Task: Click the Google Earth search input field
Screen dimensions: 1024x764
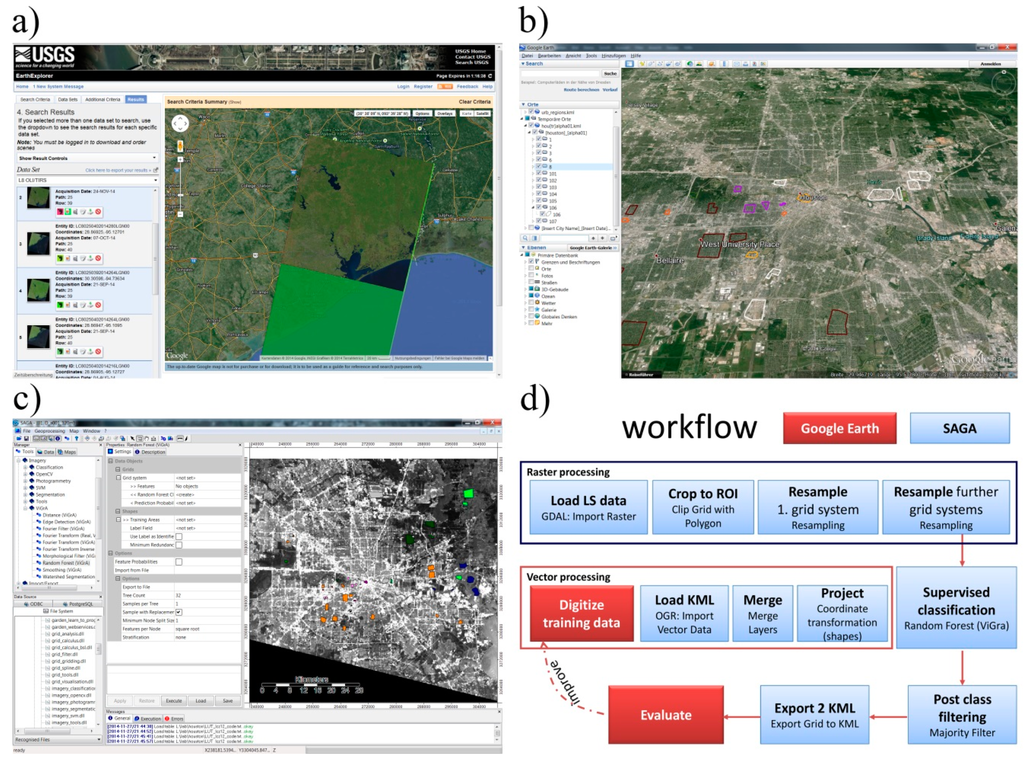Action: point(560,73)
